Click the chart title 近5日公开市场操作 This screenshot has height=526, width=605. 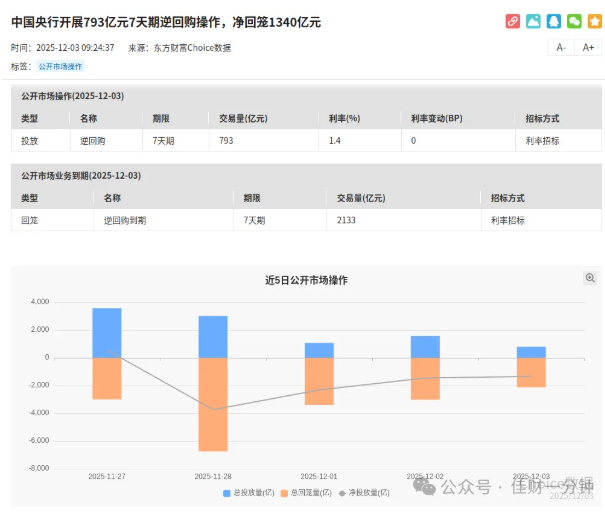coord(306,280)
